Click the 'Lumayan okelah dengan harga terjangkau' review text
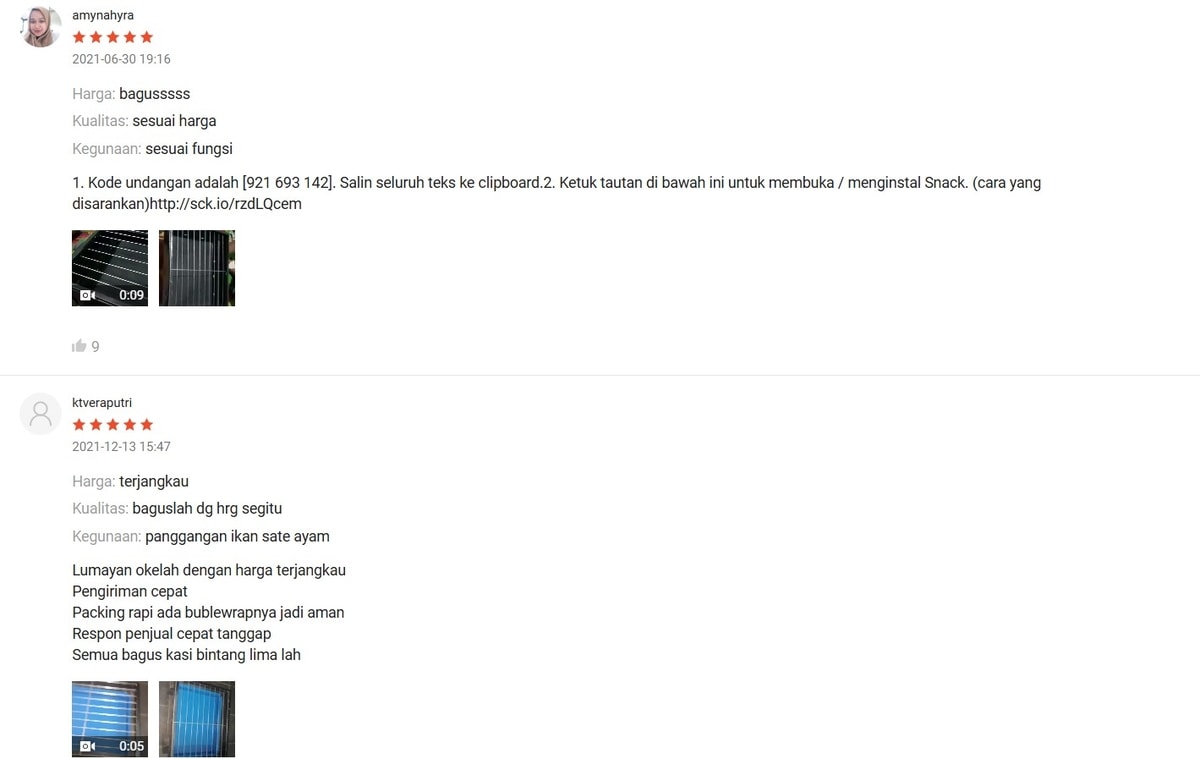1200x759 pixels. coord(209,570)
